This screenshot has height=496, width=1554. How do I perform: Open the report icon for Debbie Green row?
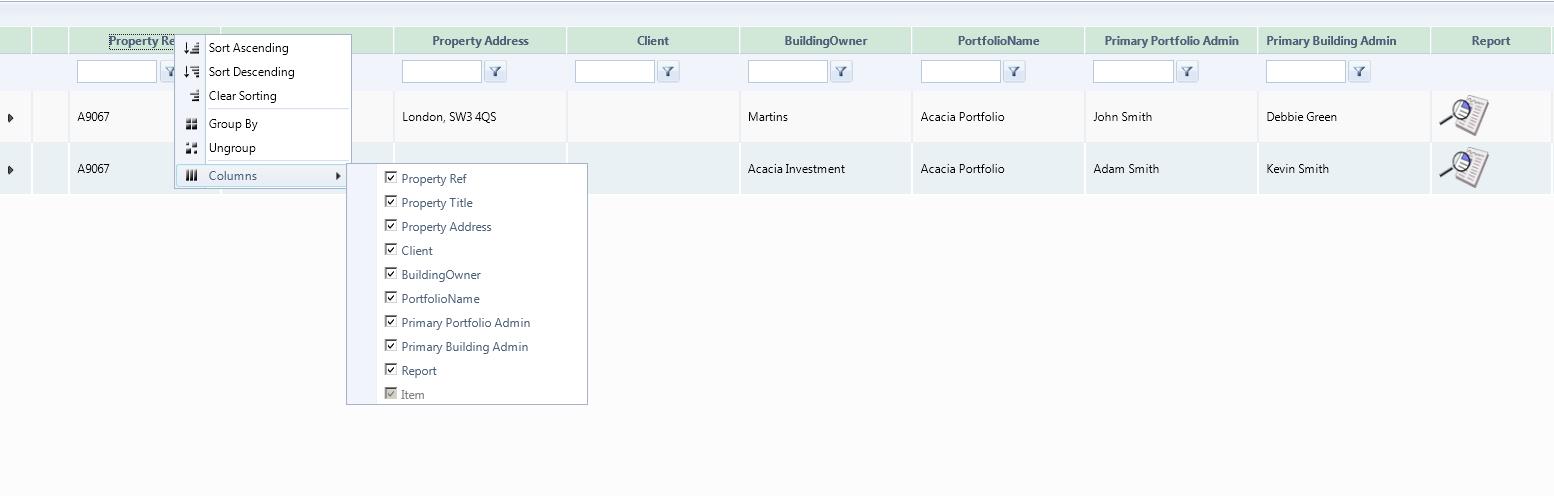(1464, 116)
